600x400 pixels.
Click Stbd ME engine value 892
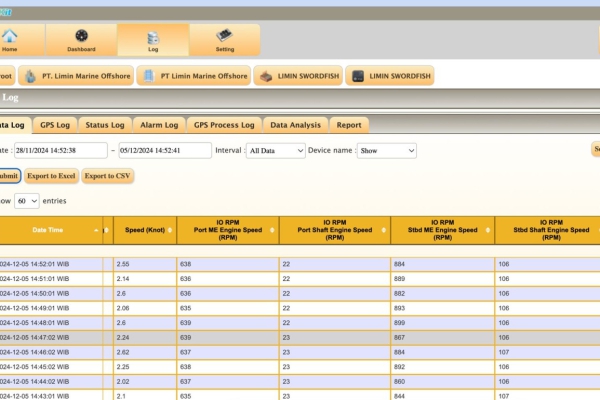399,367
